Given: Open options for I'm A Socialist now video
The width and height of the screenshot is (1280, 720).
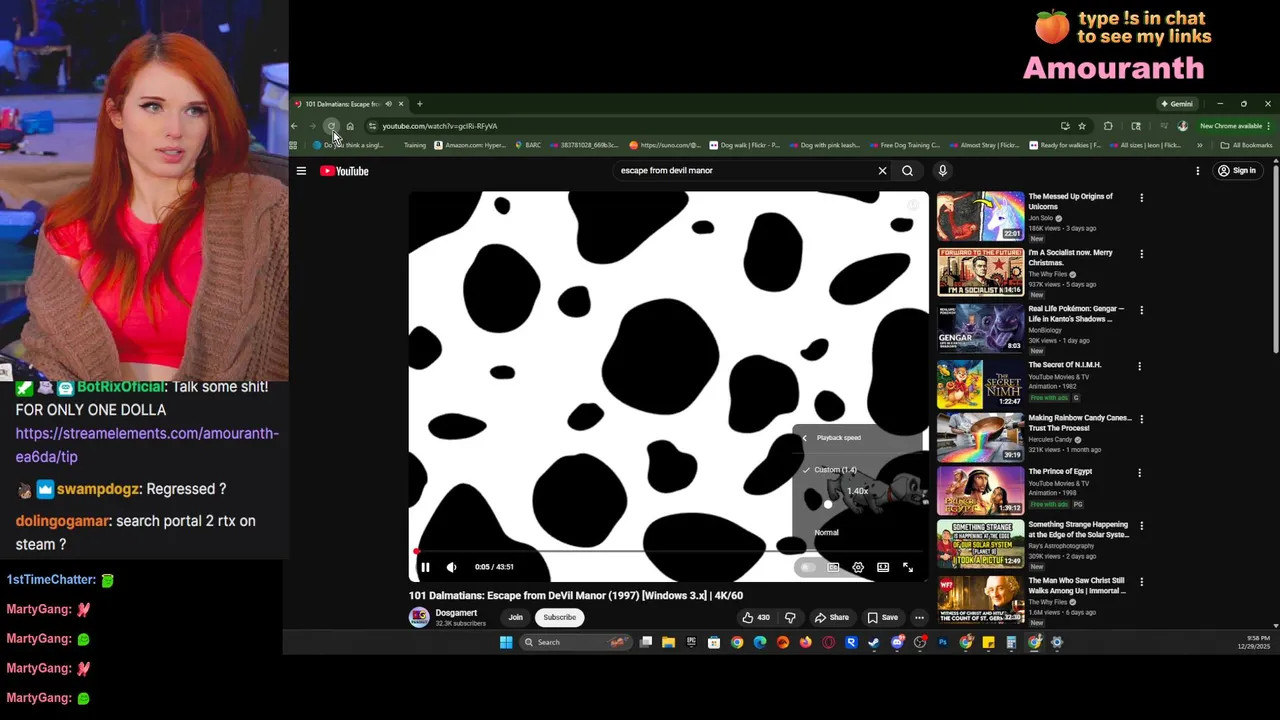Looking at the screenshot, I should pyautogui.click(x=1141, y=254).
